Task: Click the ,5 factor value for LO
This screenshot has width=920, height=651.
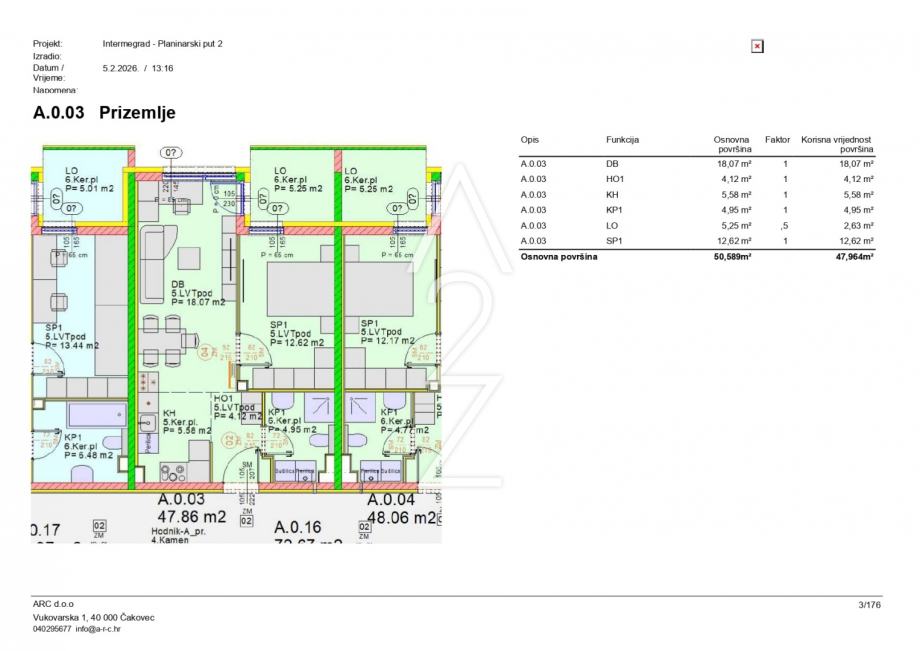Action: tap(784, 226)
